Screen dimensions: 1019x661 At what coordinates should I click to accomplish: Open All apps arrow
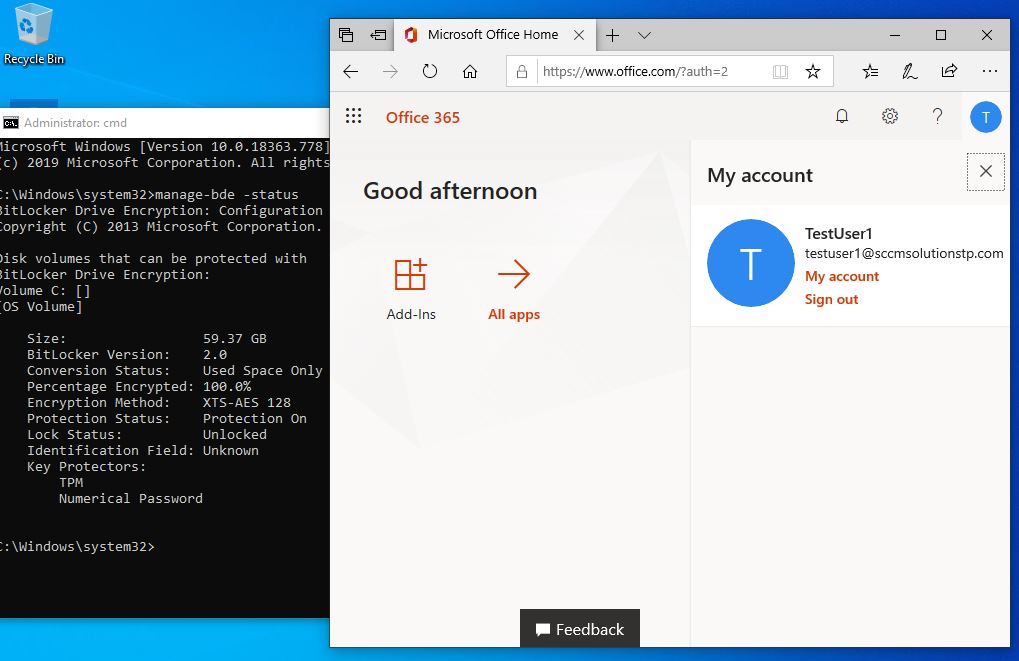(x=513, y=276)
